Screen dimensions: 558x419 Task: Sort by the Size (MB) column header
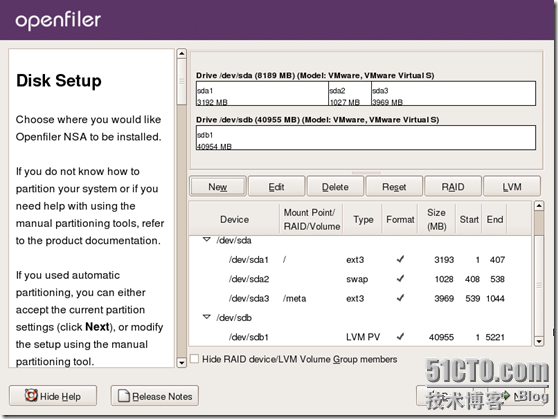pyautogui.click(x=436, y=219)
